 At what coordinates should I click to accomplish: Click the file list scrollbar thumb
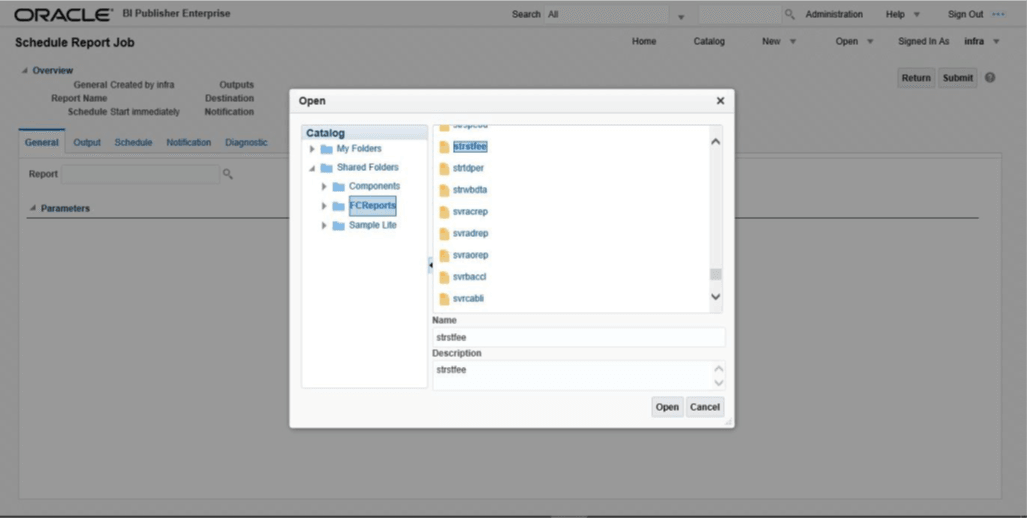click(x=716, y=274)
